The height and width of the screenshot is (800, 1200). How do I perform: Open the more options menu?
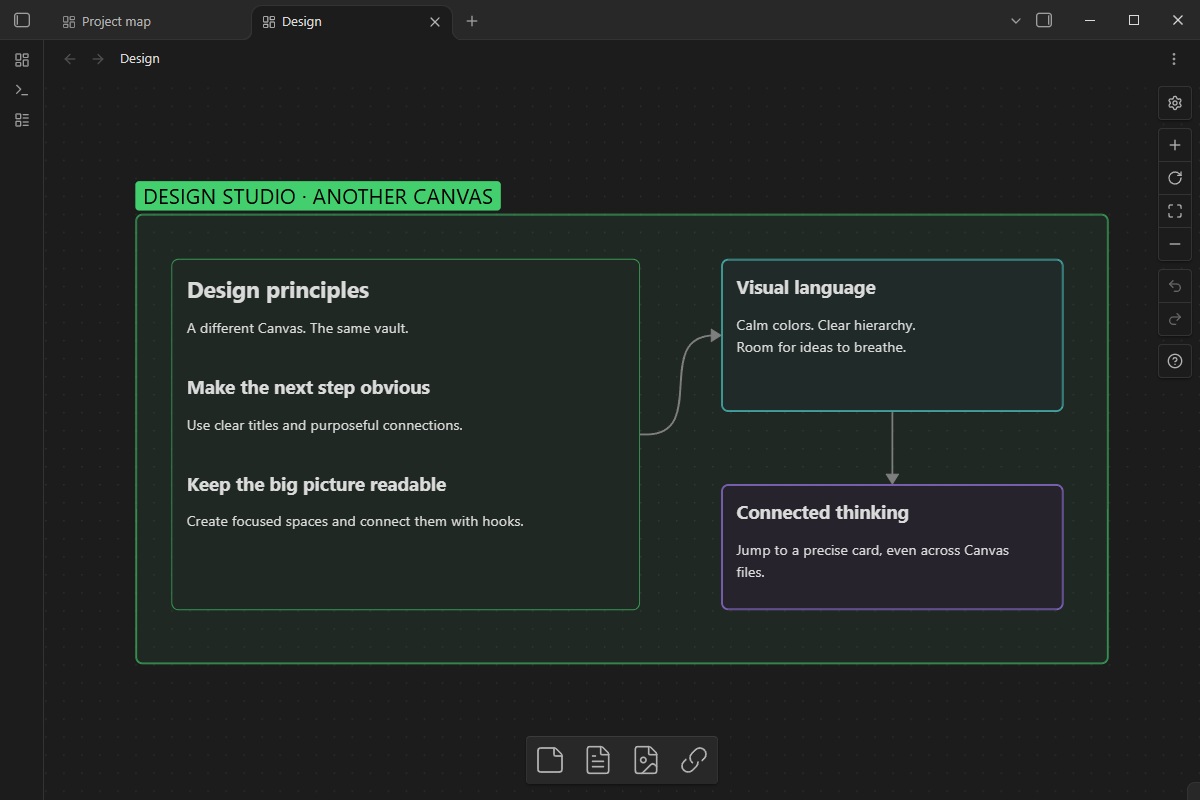1174,59
